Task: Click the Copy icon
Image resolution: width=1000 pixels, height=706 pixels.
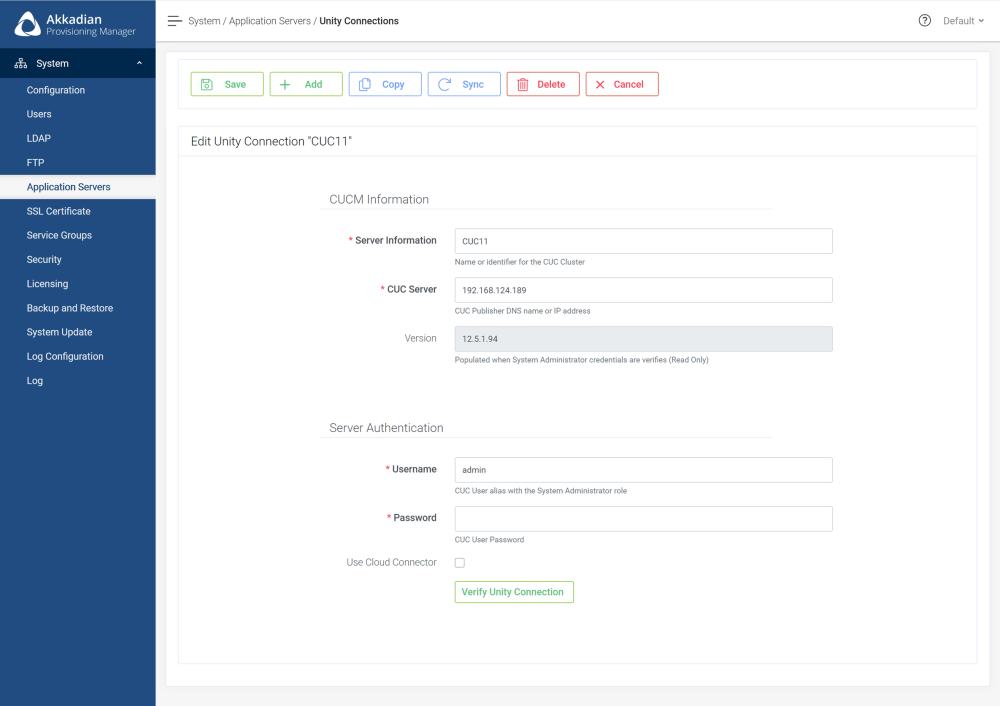Action: coord(369,84)
